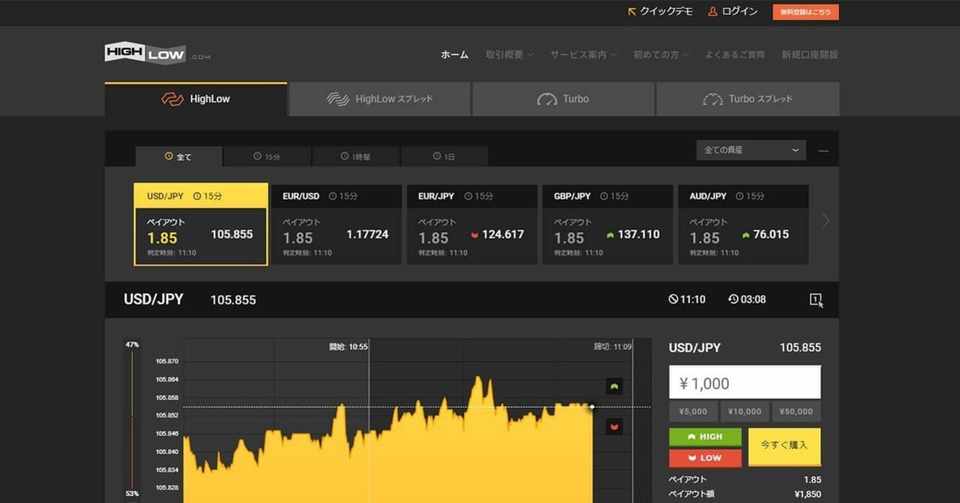Expand the 初めての方 menu
Viewport: 960px width, 503px height.
pyautogui.click(x=660, y=54)
